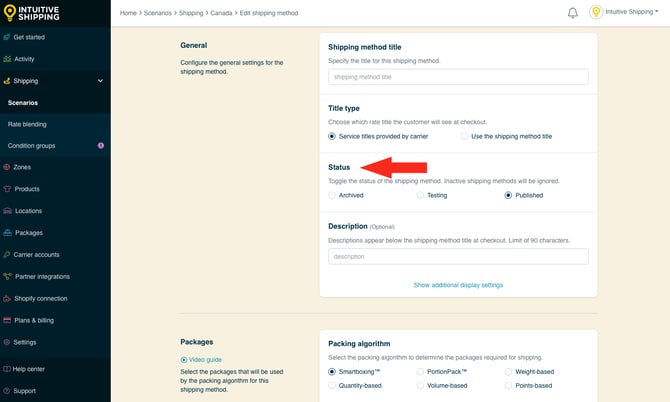Choose the PortionPack packing algorithm
This screenshot has height=402, width=670.
coord(420,372)
